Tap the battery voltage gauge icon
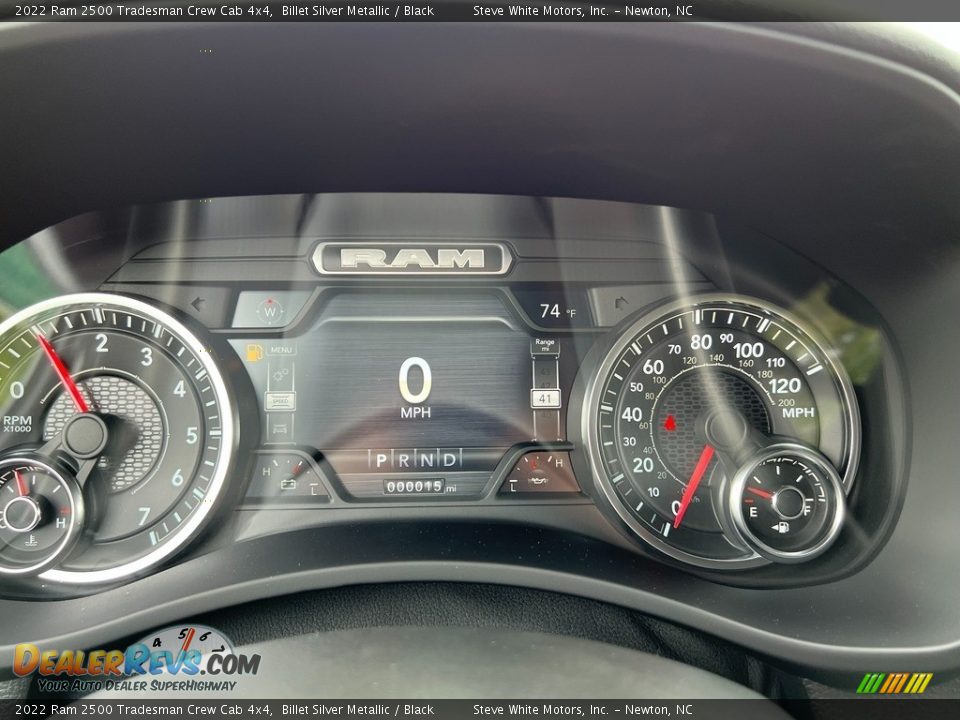Viewport: 960px width, 720px height. pos(288,484)
